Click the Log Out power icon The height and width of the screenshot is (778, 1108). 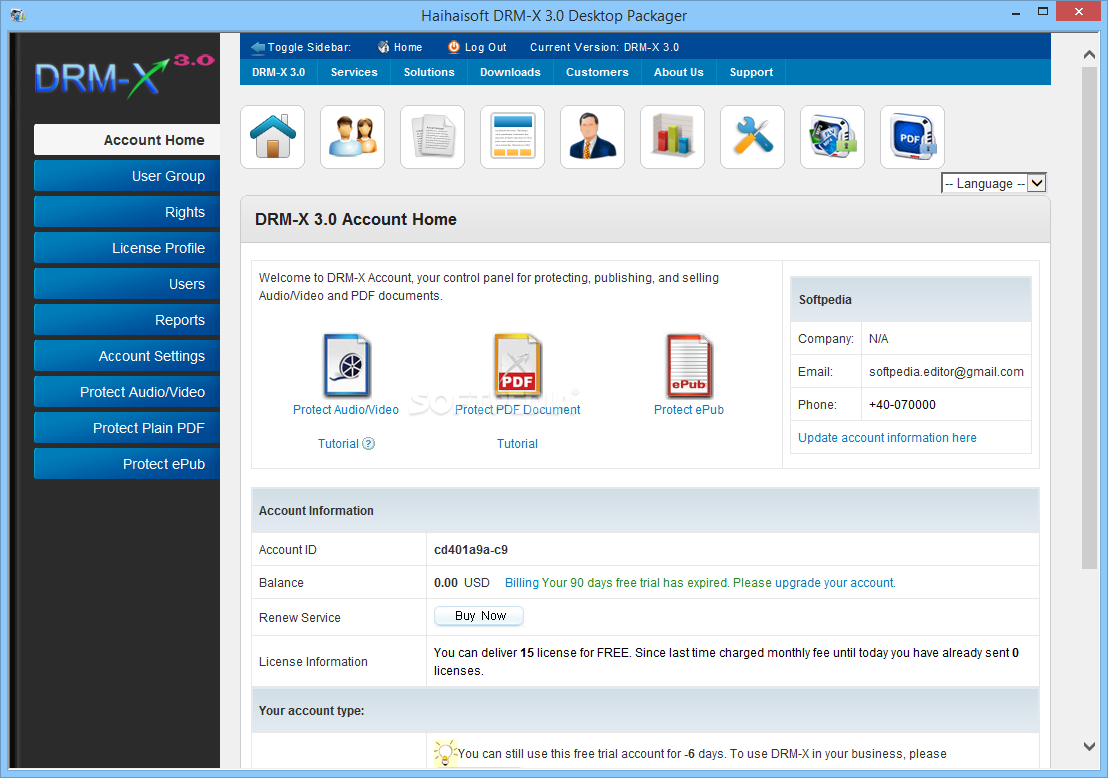(454, 47)
